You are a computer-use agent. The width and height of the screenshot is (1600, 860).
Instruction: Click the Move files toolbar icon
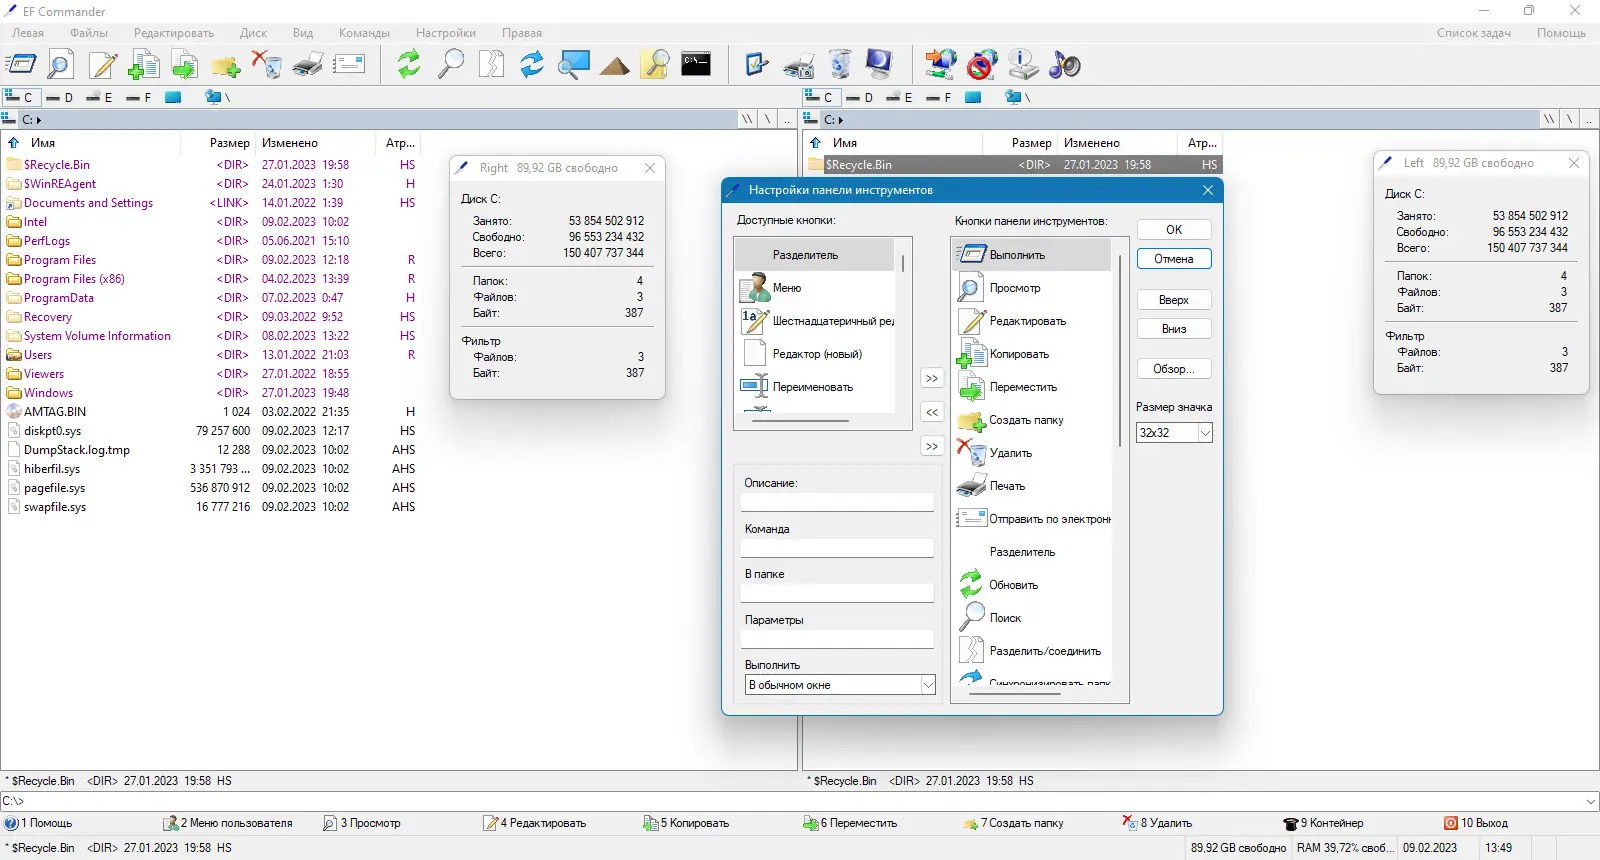[x=184, y=65]
